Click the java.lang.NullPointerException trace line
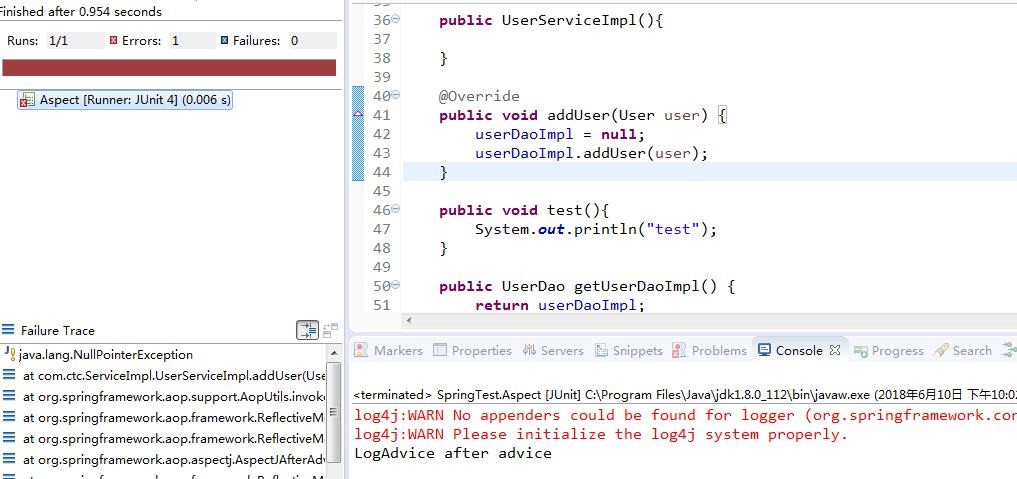Screen dimensions: 1017x479 click(106, 355)
